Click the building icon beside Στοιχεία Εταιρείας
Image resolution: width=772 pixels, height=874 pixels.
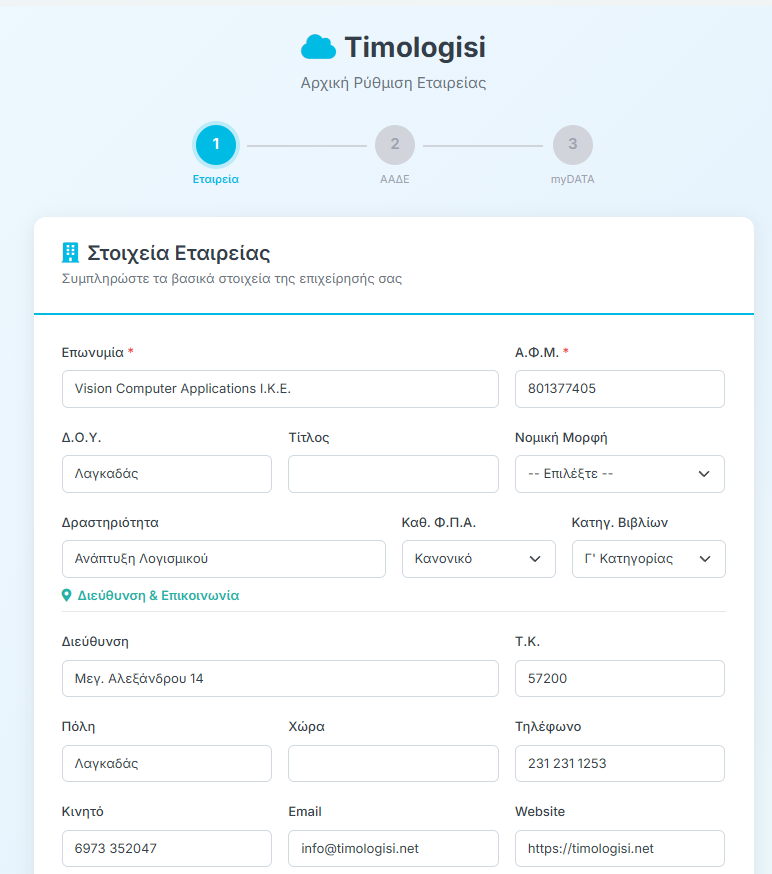(x=70, y=252)
